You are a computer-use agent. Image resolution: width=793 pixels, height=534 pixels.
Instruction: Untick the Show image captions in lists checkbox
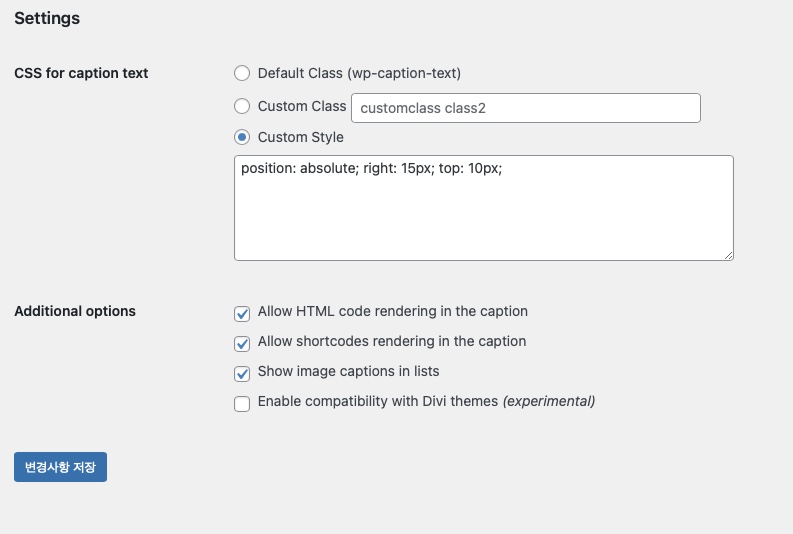[x=242, y=374]
